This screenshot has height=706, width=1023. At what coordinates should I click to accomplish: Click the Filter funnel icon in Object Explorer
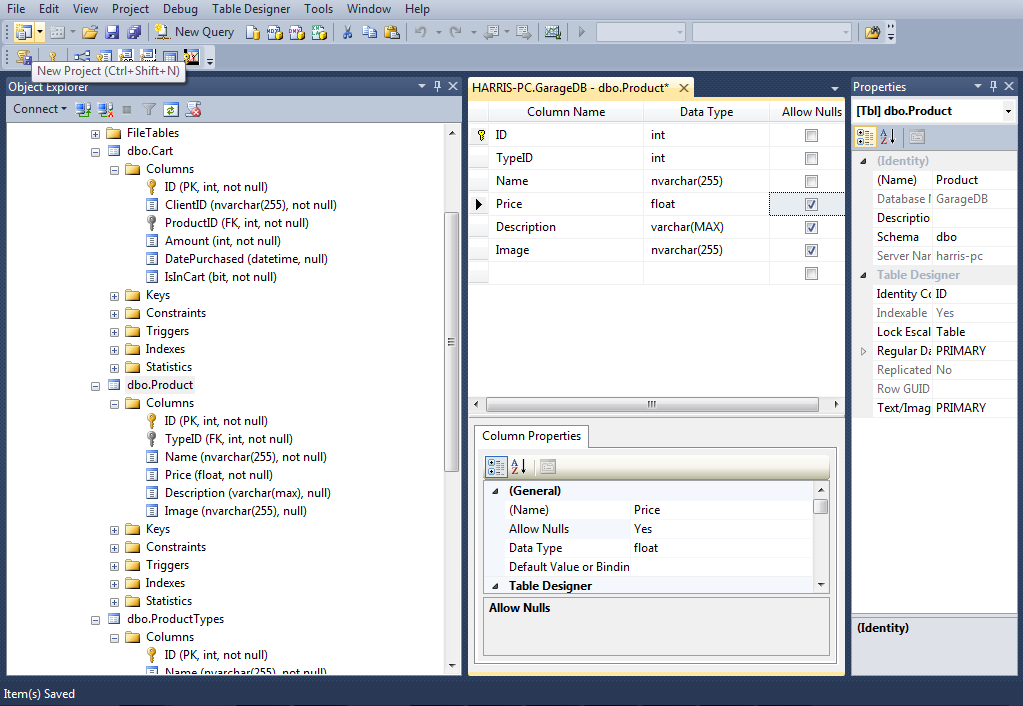click(x=149, y=110)
